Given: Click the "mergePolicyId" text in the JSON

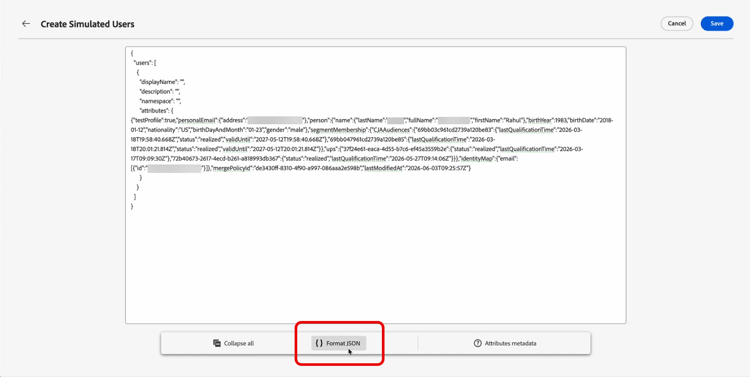Looking at the screenshot, I should 232,168.
